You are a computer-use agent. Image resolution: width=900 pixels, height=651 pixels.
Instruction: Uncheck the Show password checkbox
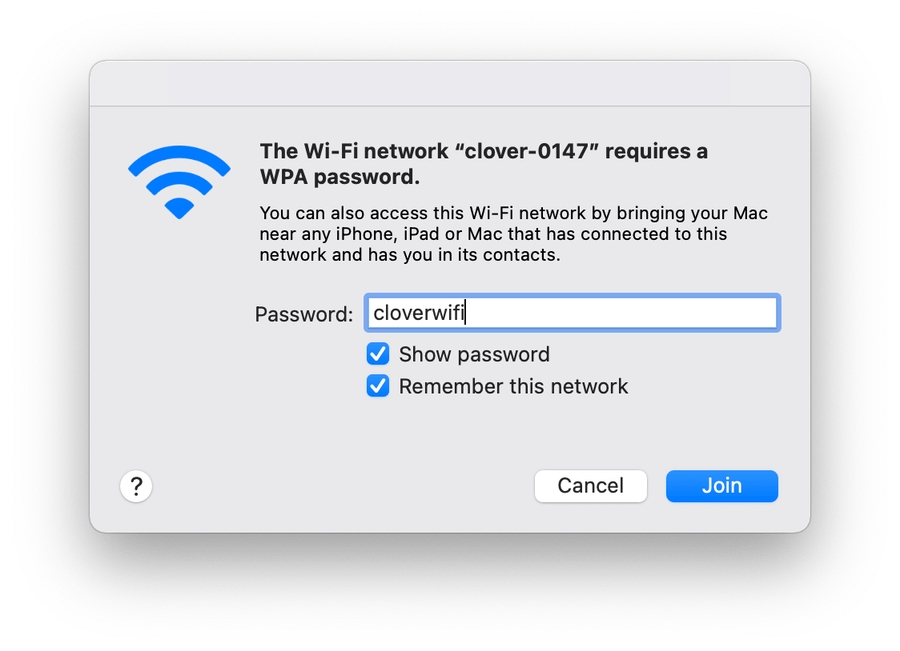coord(378,354)
